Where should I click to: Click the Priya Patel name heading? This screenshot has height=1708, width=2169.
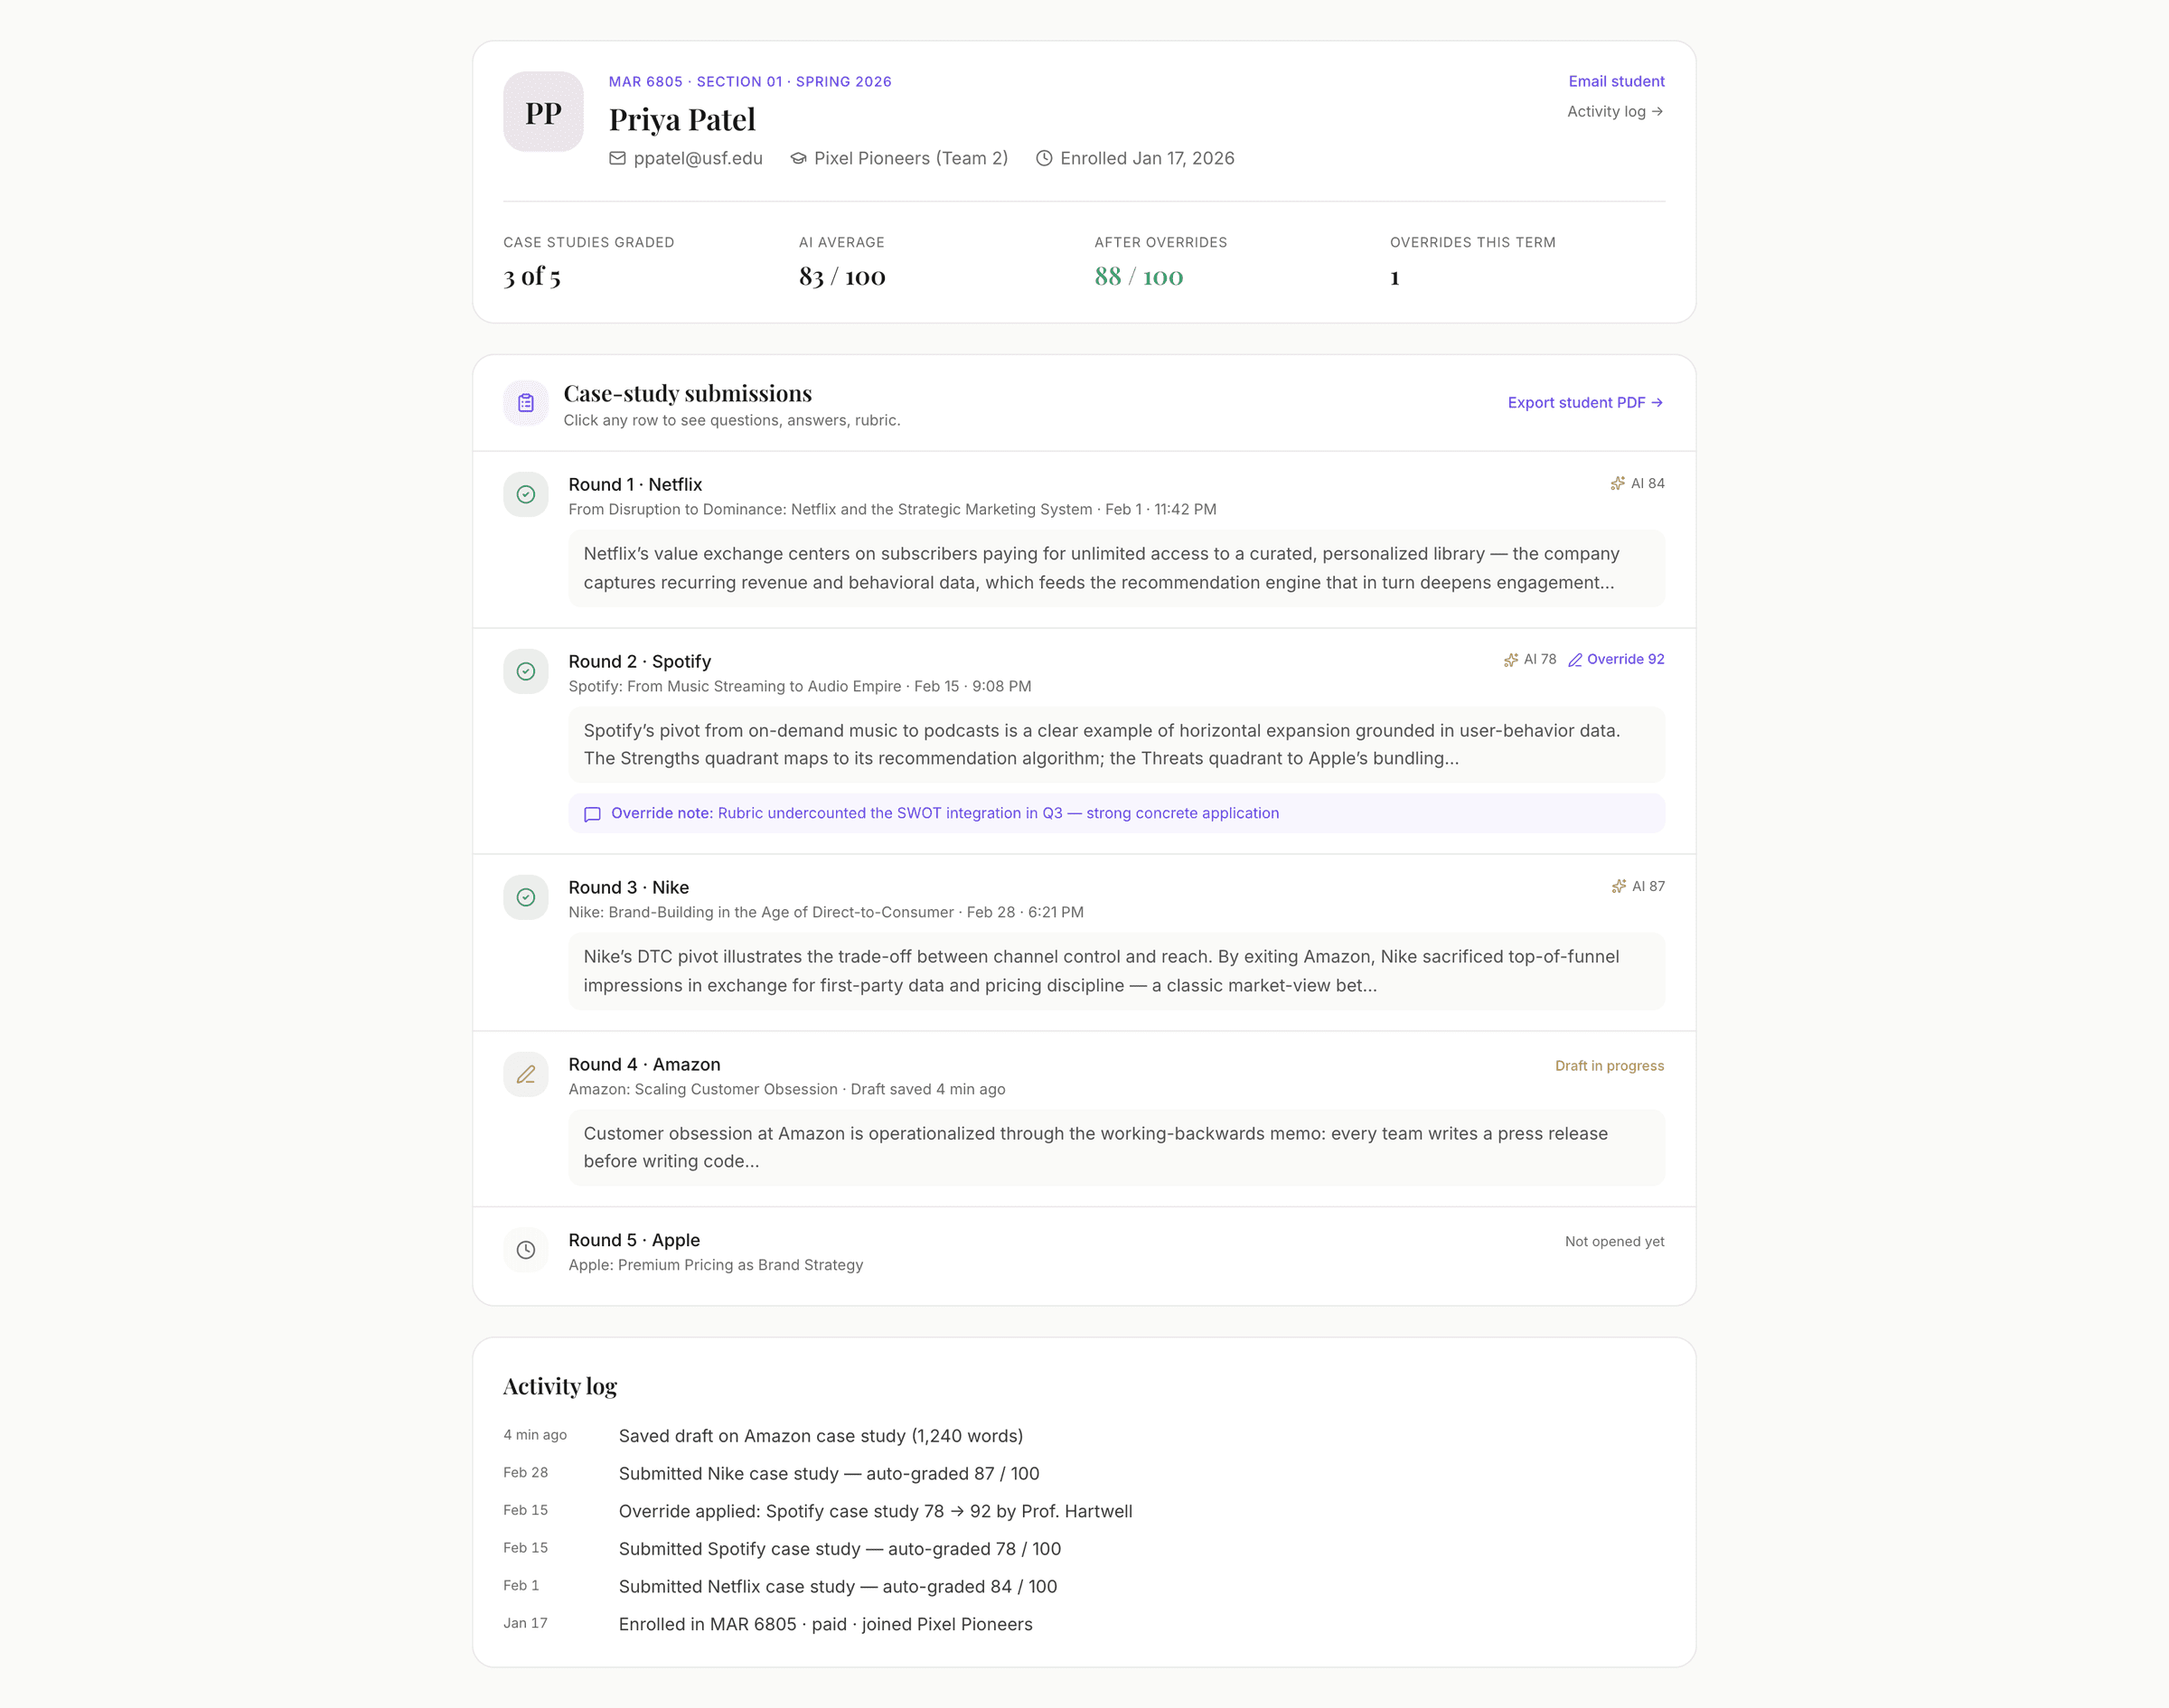coord(682,120)
